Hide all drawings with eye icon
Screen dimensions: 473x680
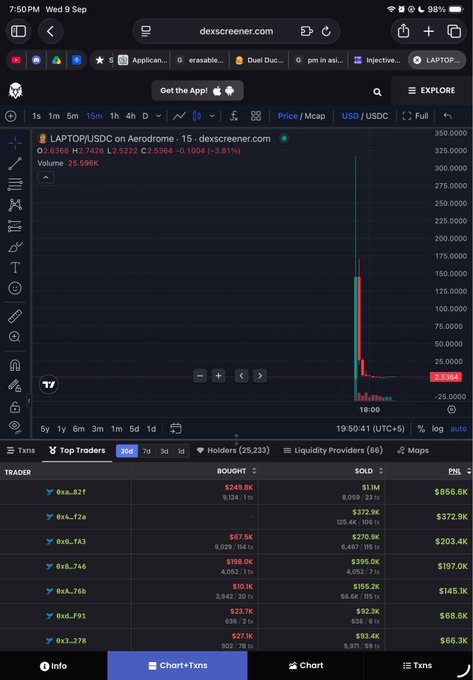[x=15, y=426]
